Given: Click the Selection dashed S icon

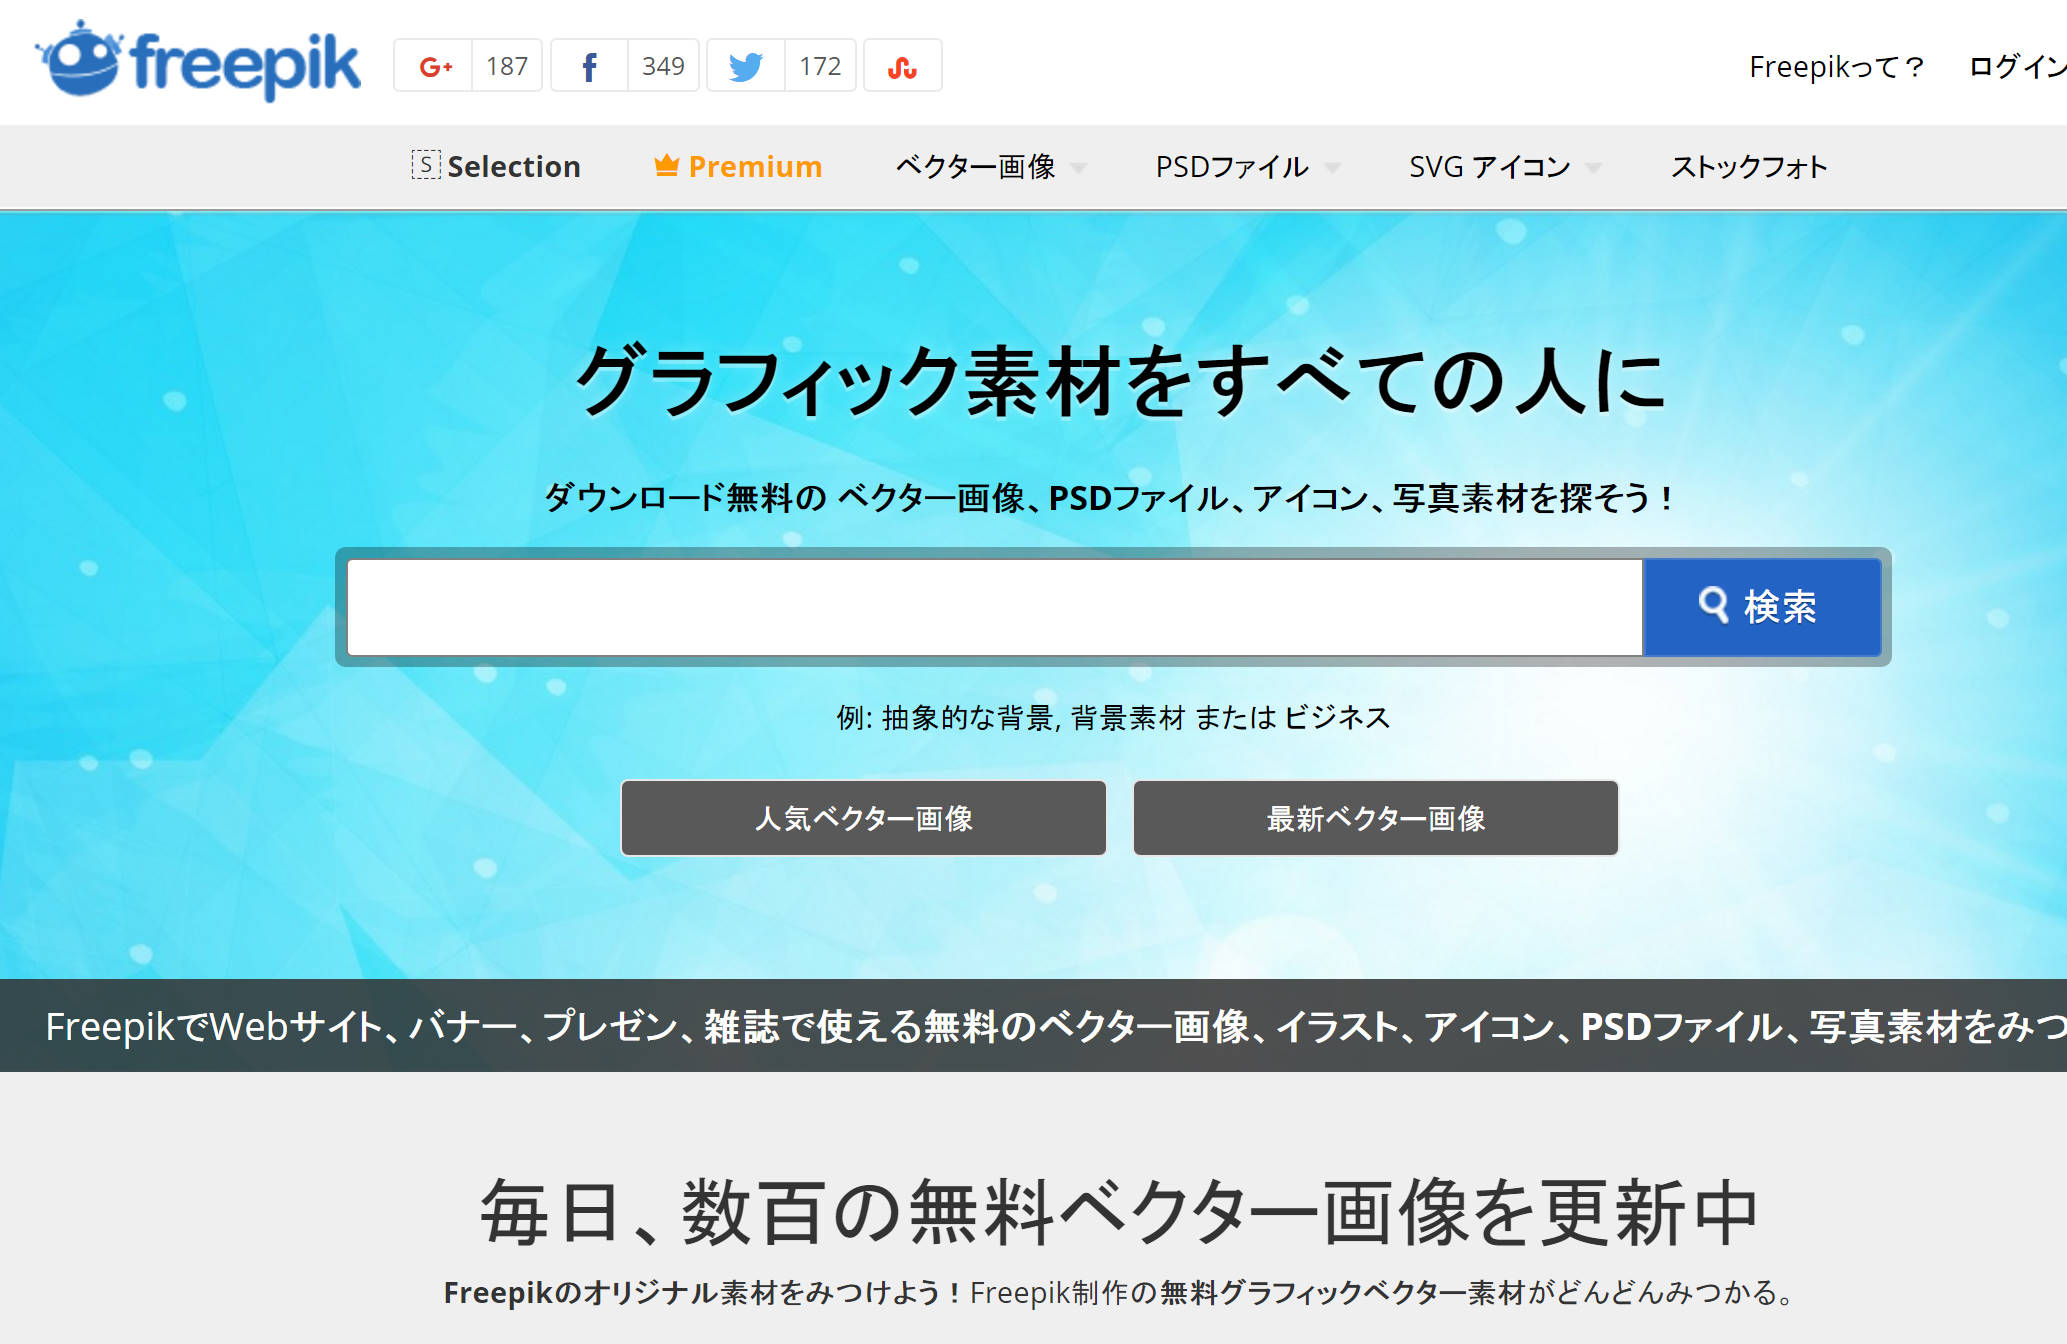Looking at the screenshot, I should (425, 165).
